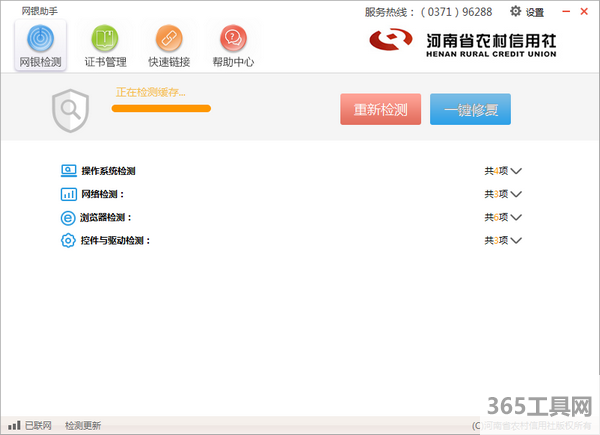
Task: Switch to the 证书管理 tab
Action: point(105,40)
